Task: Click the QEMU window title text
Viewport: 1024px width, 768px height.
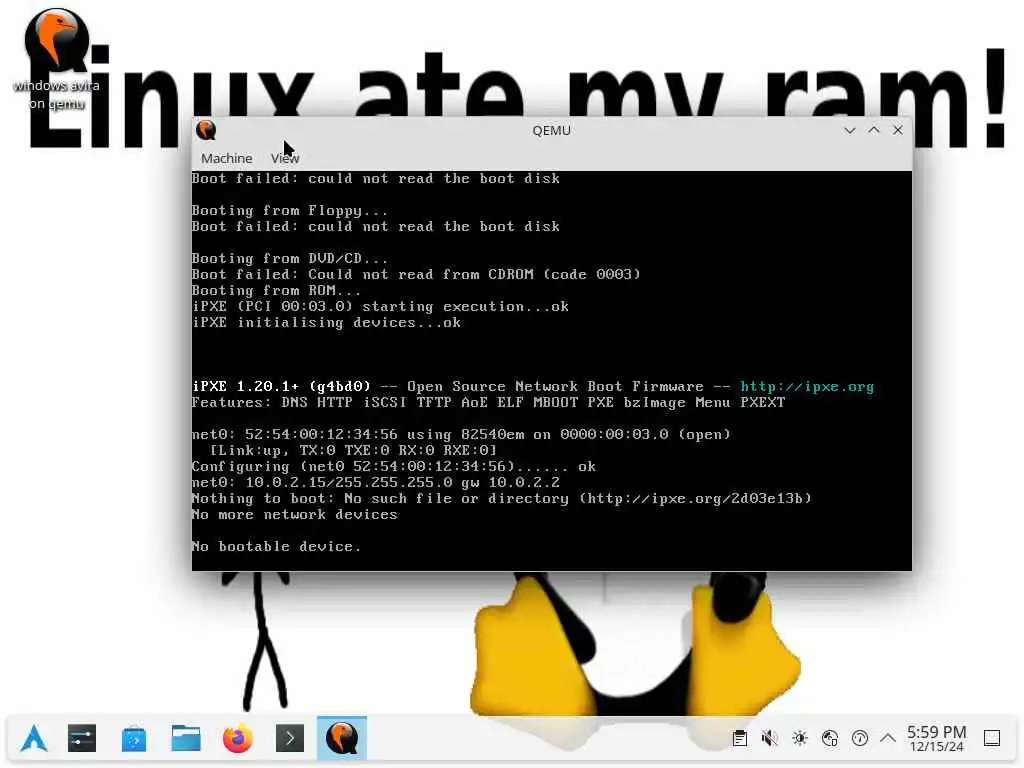Action: click(551, 130)
